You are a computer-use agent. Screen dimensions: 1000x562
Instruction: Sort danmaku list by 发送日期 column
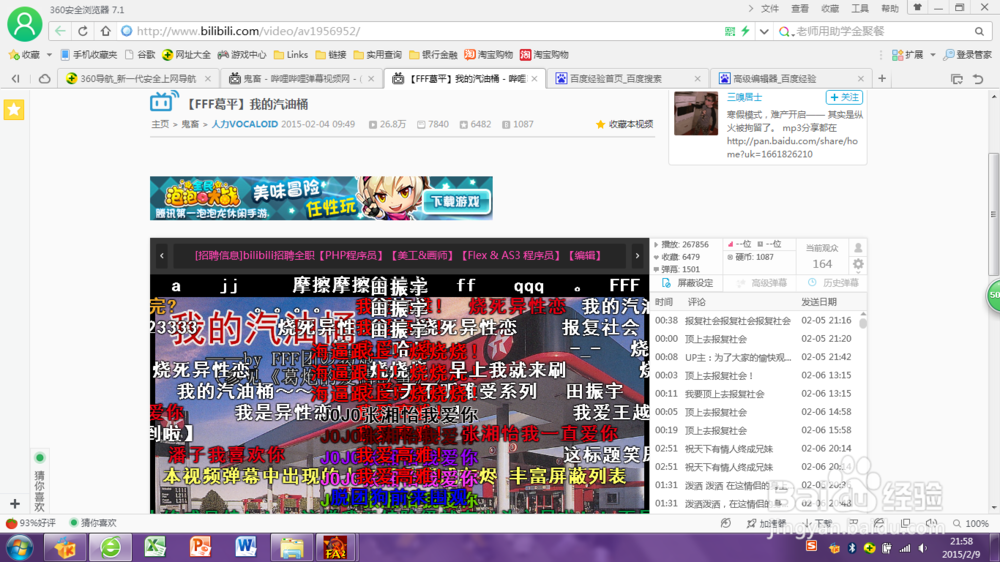pyautogui.click(x=819, y=302)
